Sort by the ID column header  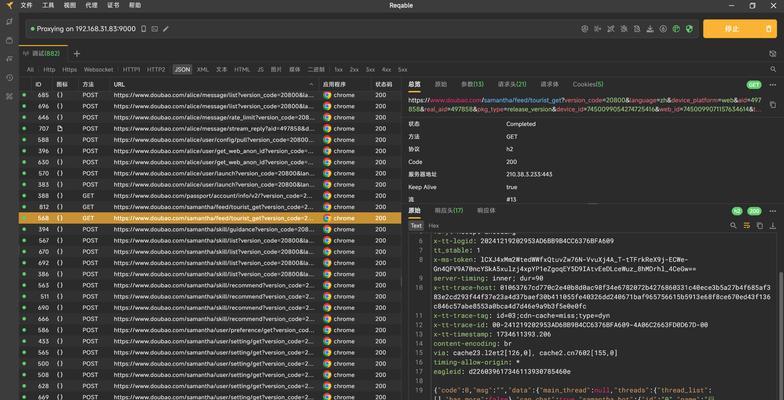pos(38,84)
